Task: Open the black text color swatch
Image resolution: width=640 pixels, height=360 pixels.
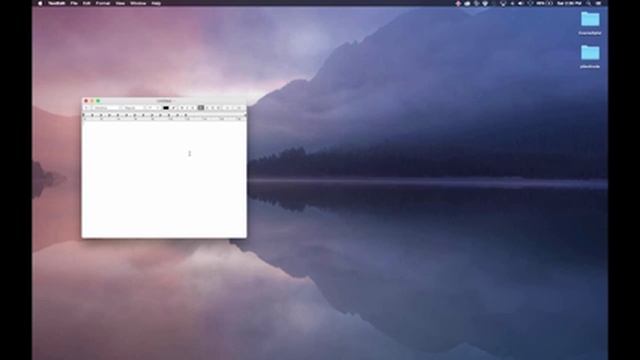Action: 166,108
